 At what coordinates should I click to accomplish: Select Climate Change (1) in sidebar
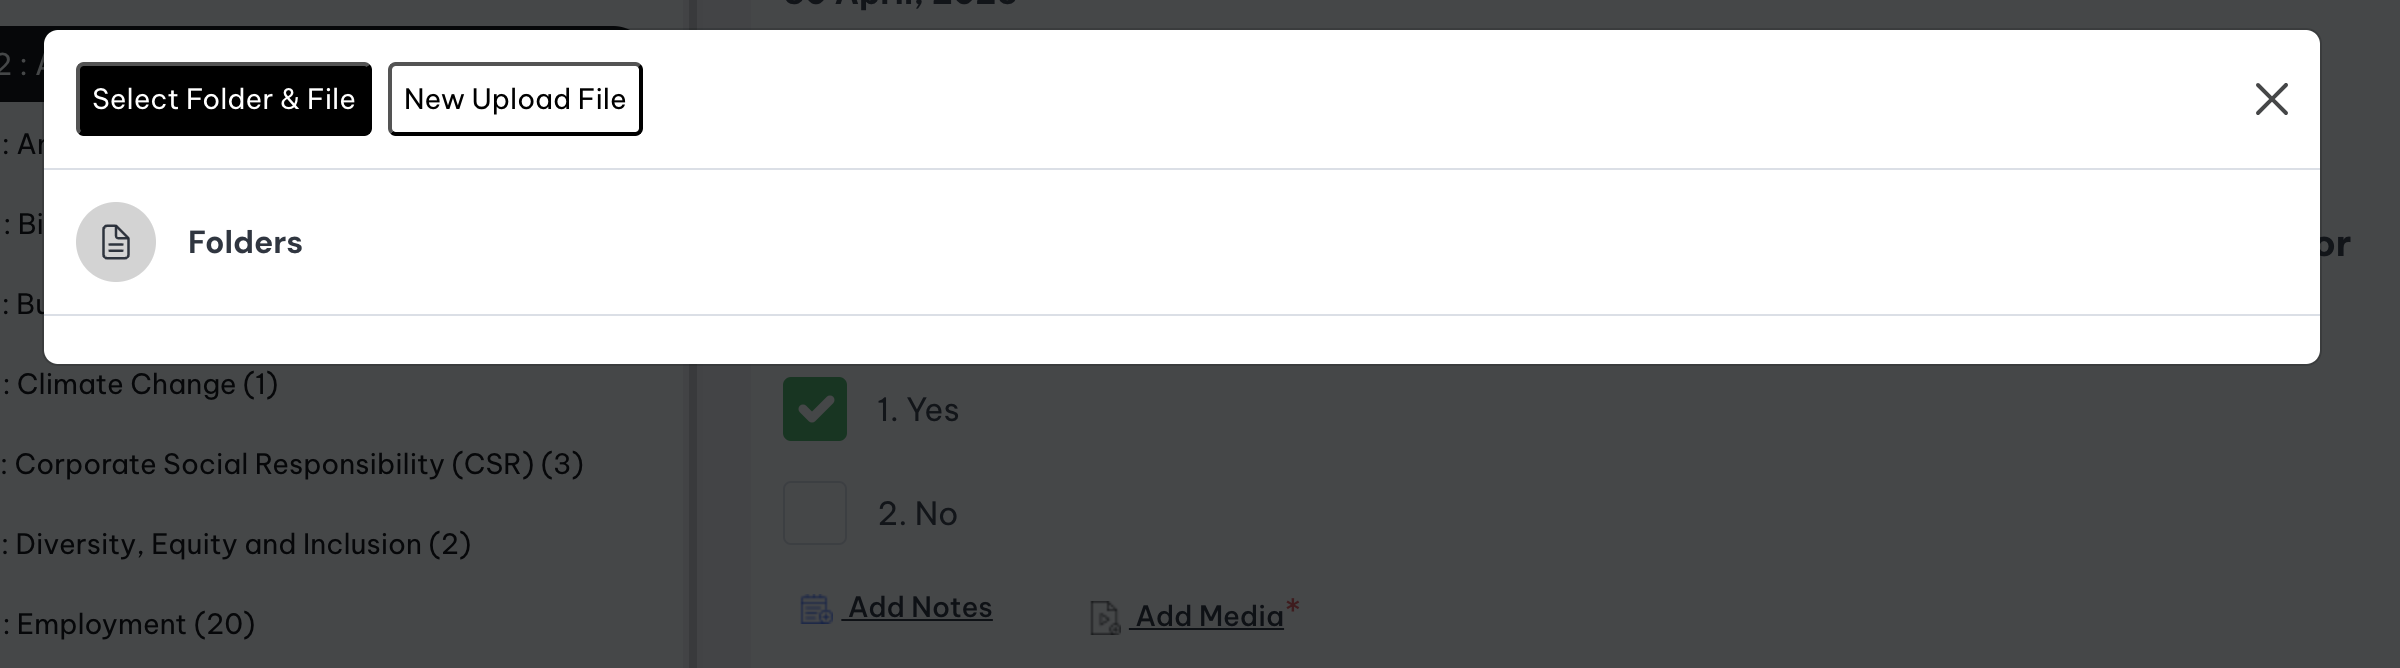pos(146,384)
